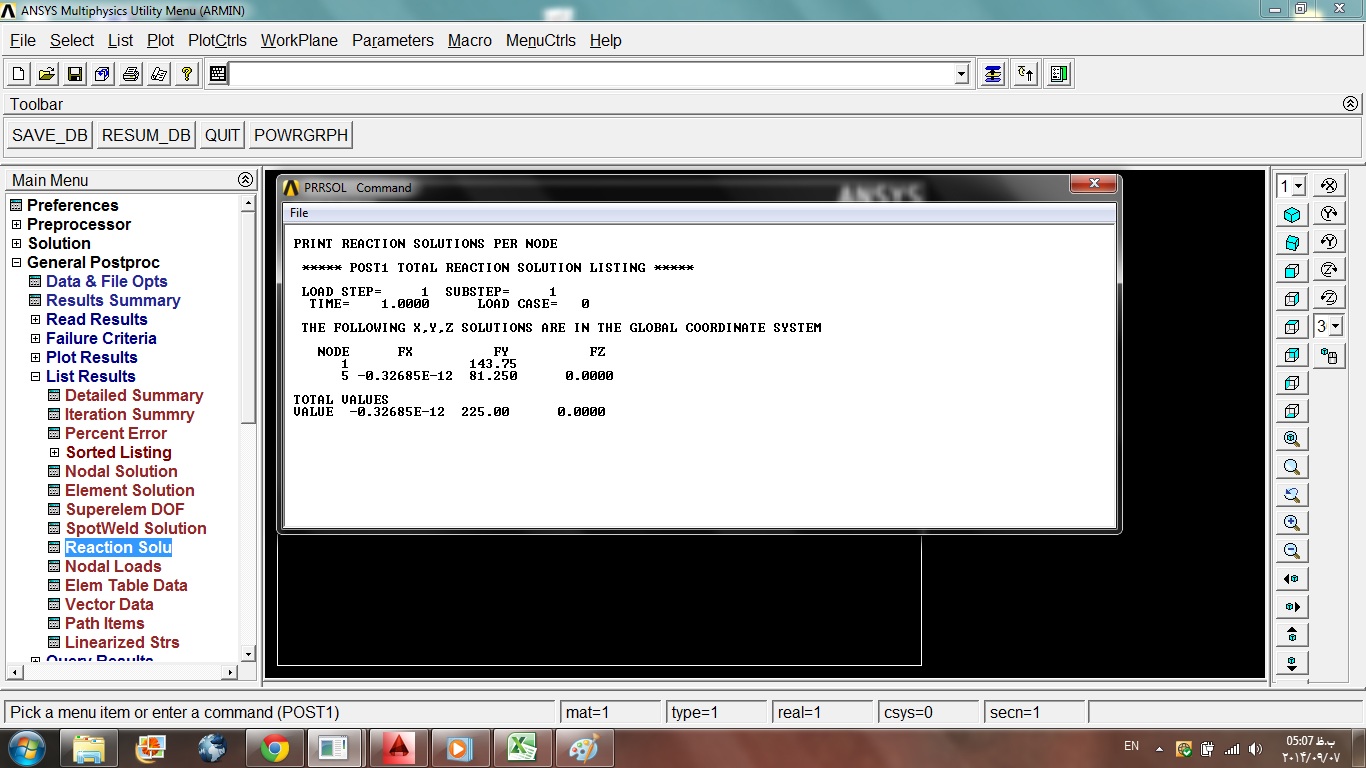Image resolution: width=1366 pixels, height=768 pixels.
Task: Open File menu in the PRRSOL Command window
Action: tap(299, 213)
